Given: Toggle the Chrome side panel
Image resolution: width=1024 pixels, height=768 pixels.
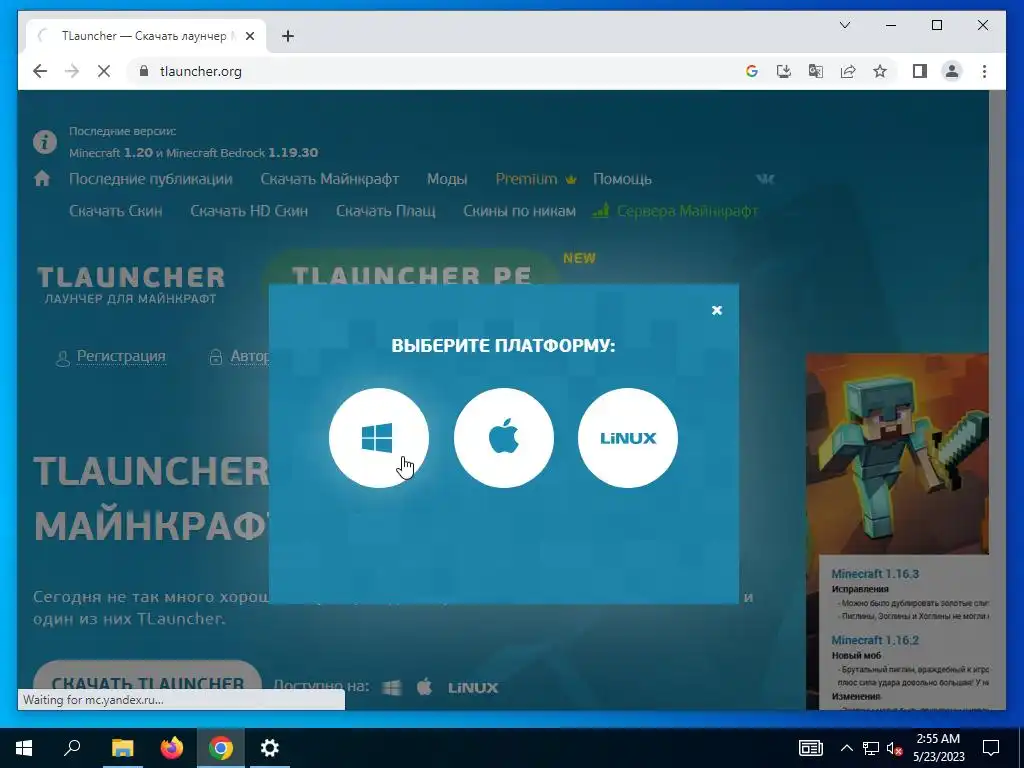Looking at the screenshot, I should coord(920,71).
